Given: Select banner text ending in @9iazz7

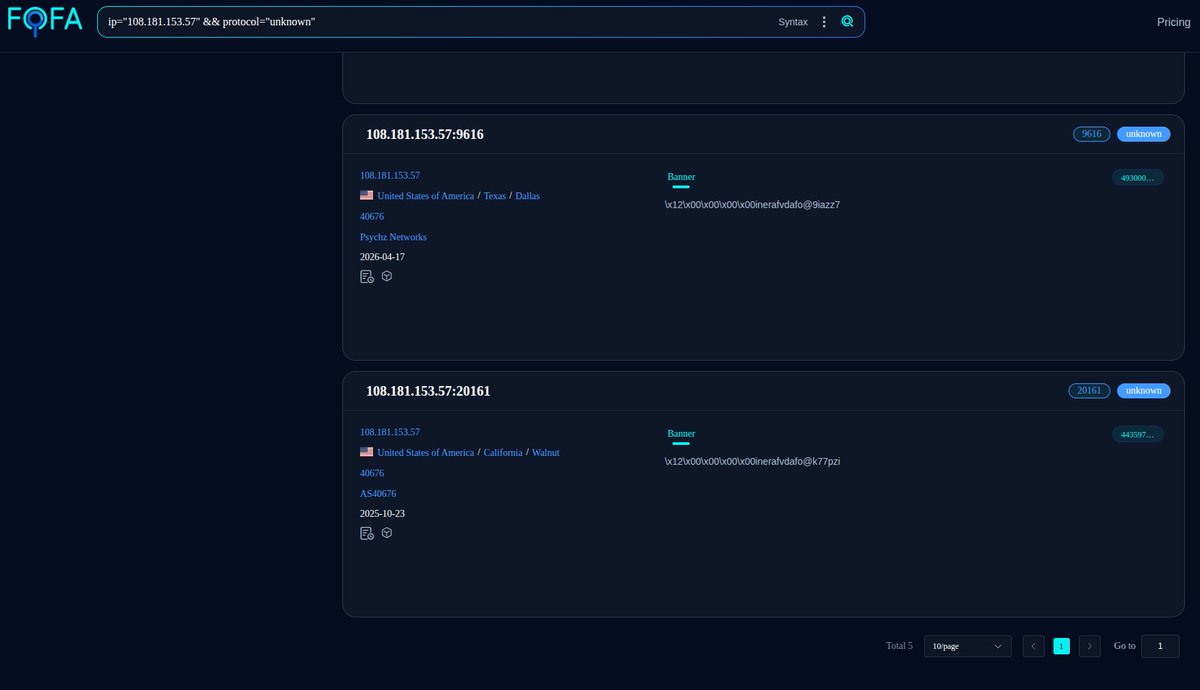Looking at the screenshot, I should 752,205.
